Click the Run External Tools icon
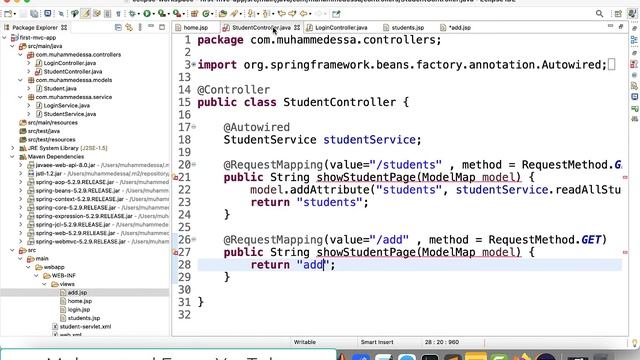 [x=176, y=14]
